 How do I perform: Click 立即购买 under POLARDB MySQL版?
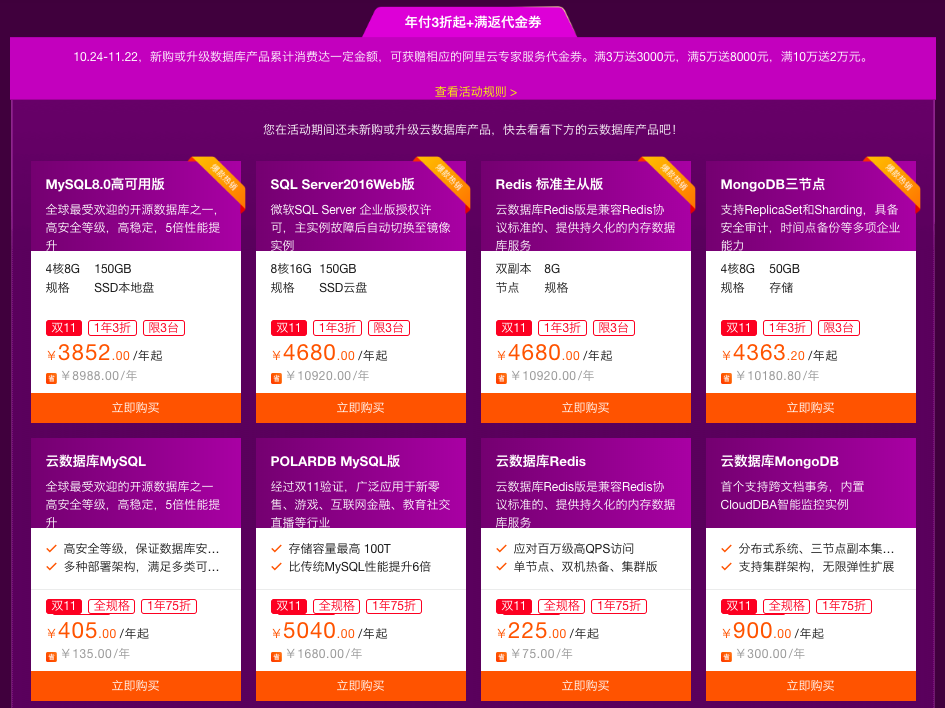coord(360,686)
